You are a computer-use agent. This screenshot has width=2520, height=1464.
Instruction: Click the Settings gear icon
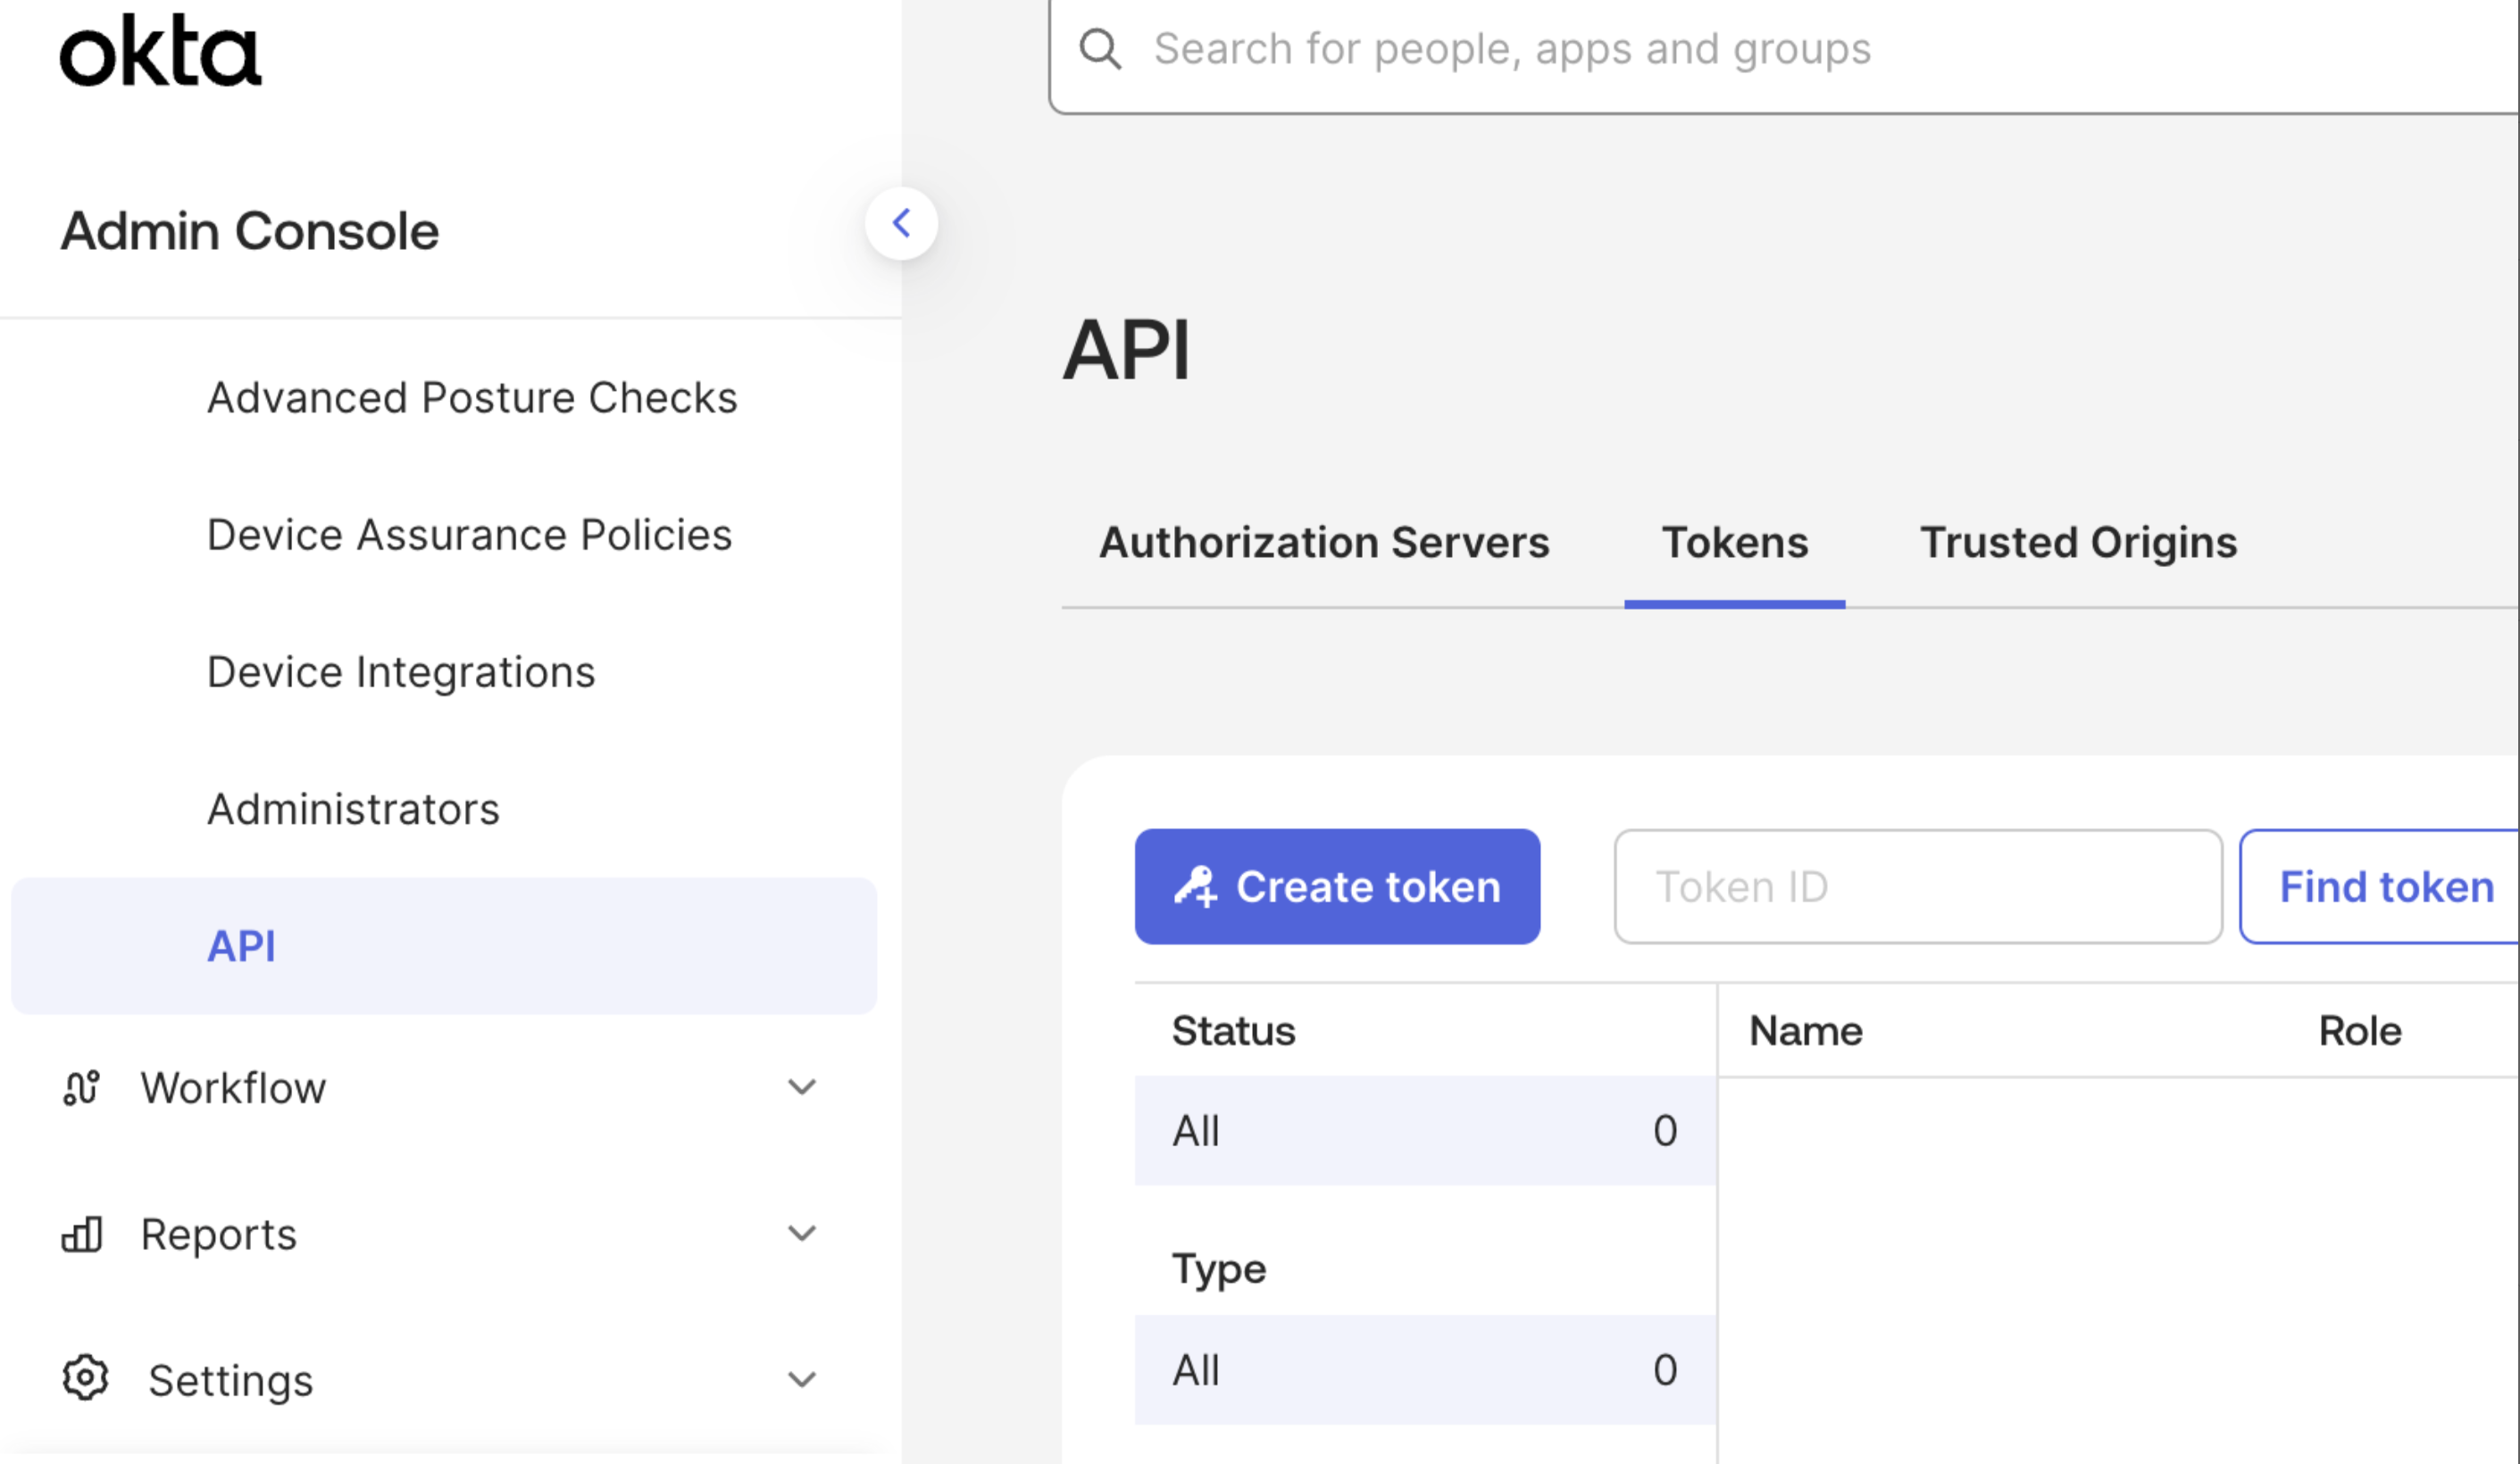(x=85, y=1379)
